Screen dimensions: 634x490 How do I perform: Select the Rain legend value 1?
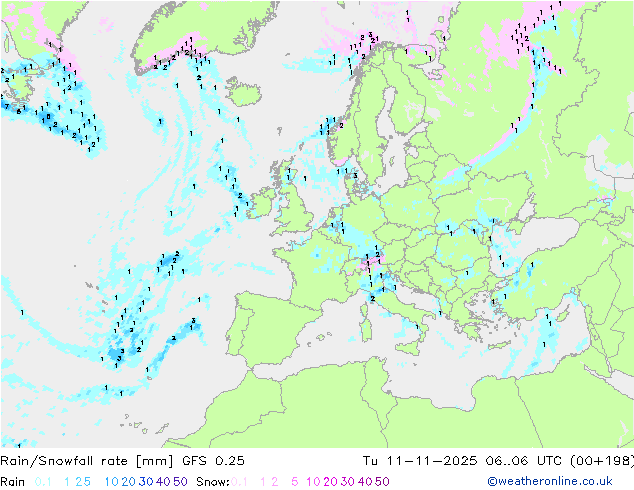(x=68, y=482)
